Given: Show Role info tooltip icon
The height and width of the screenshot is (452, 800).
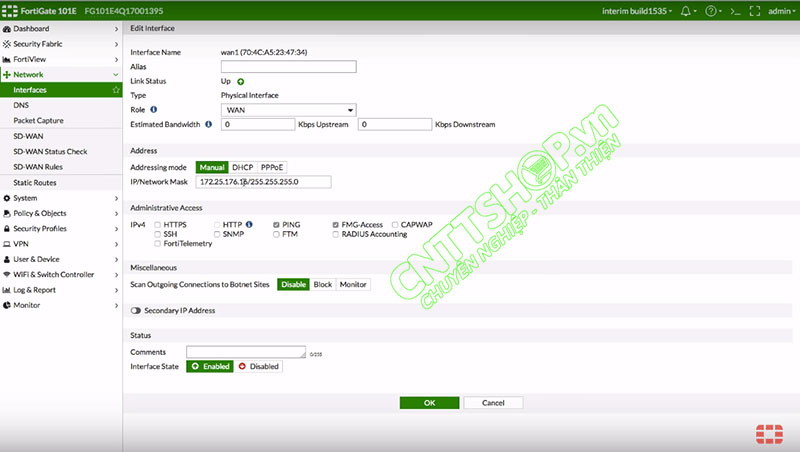Looking at the screenshot, I should coord(154,109).
